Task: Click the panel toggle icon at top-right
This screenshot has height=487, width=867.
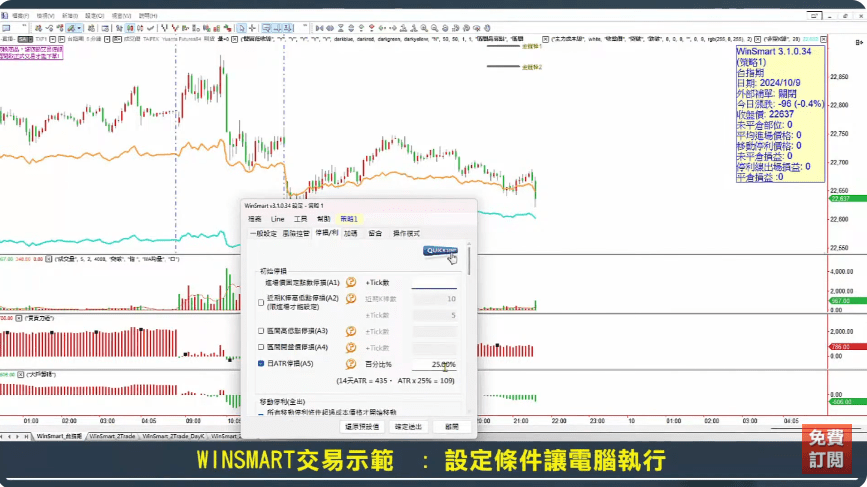Action: click(x=859, y=42)
